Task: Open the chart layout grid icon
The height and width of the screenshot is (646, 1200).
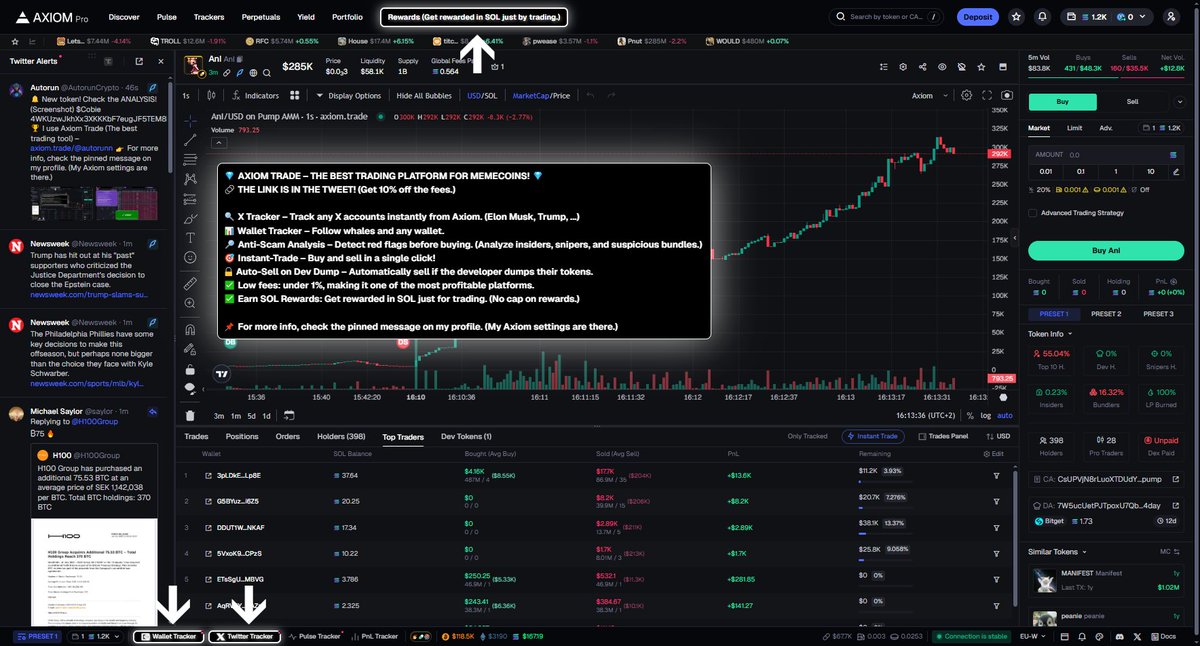Action: point(295,96)
